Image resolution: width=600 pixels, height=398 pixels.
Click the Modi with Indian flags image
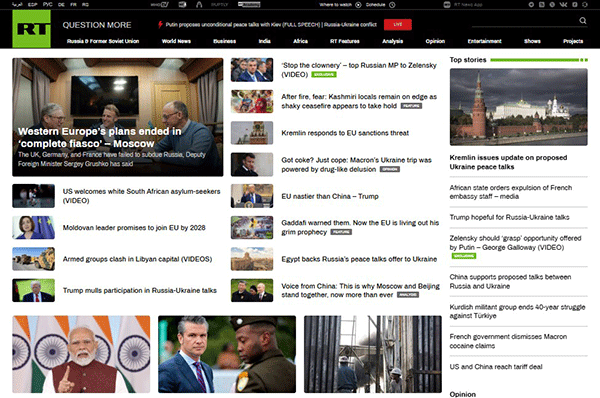81,354
